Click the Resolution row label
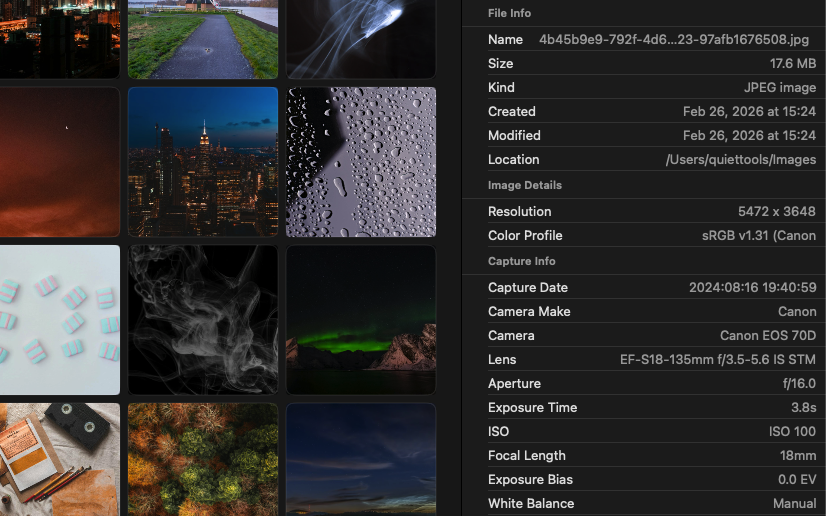The height and width of the screenshot is (516, 826). [x=519, y=212]
